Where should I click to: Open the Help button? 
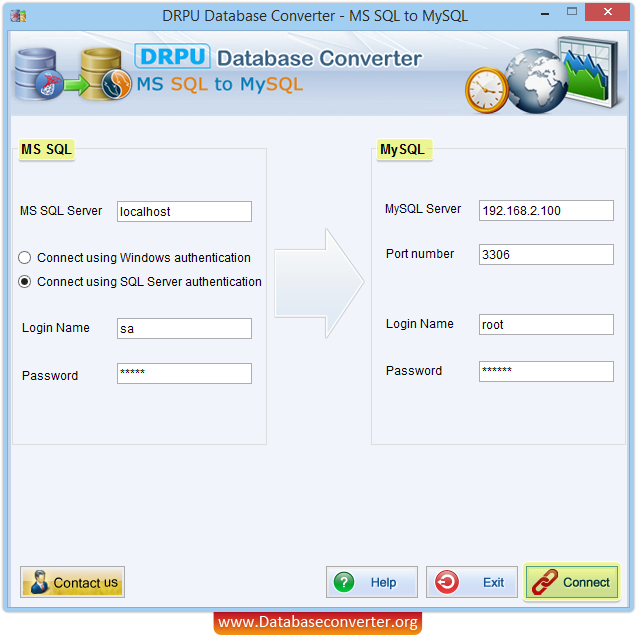tap(372, 582)
